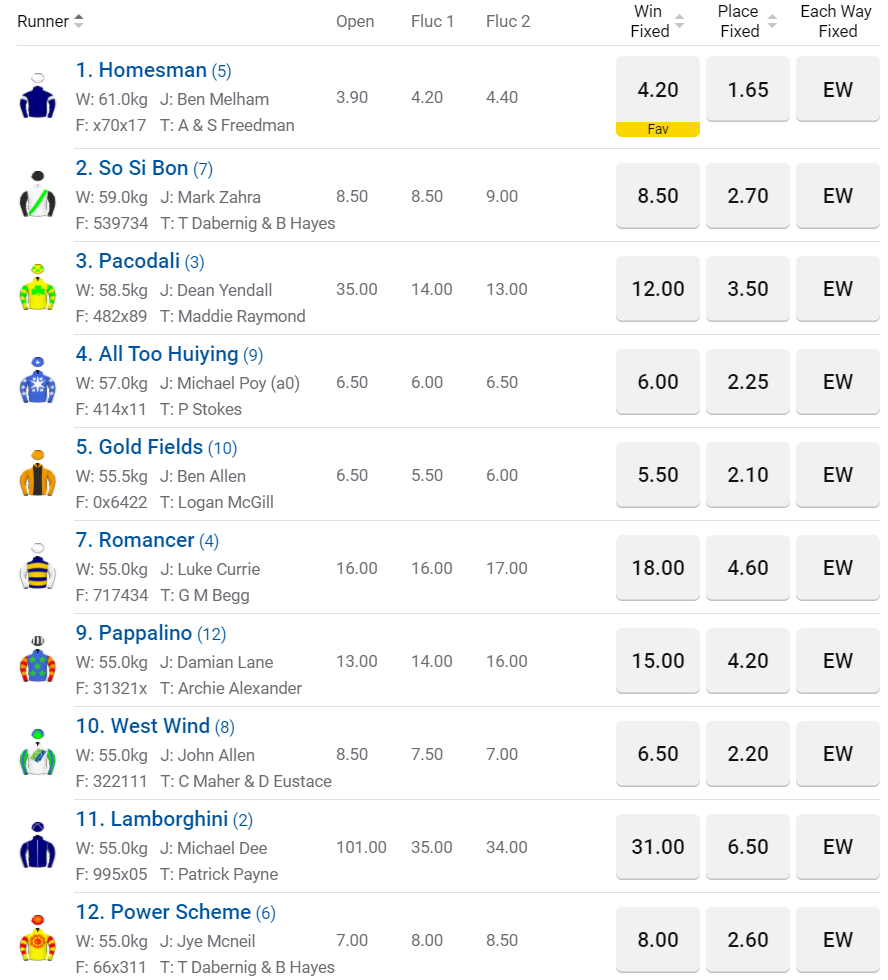Click Gold Fields' orange and black silks
This screenshot has width=888, height=980.
[38, 474]
